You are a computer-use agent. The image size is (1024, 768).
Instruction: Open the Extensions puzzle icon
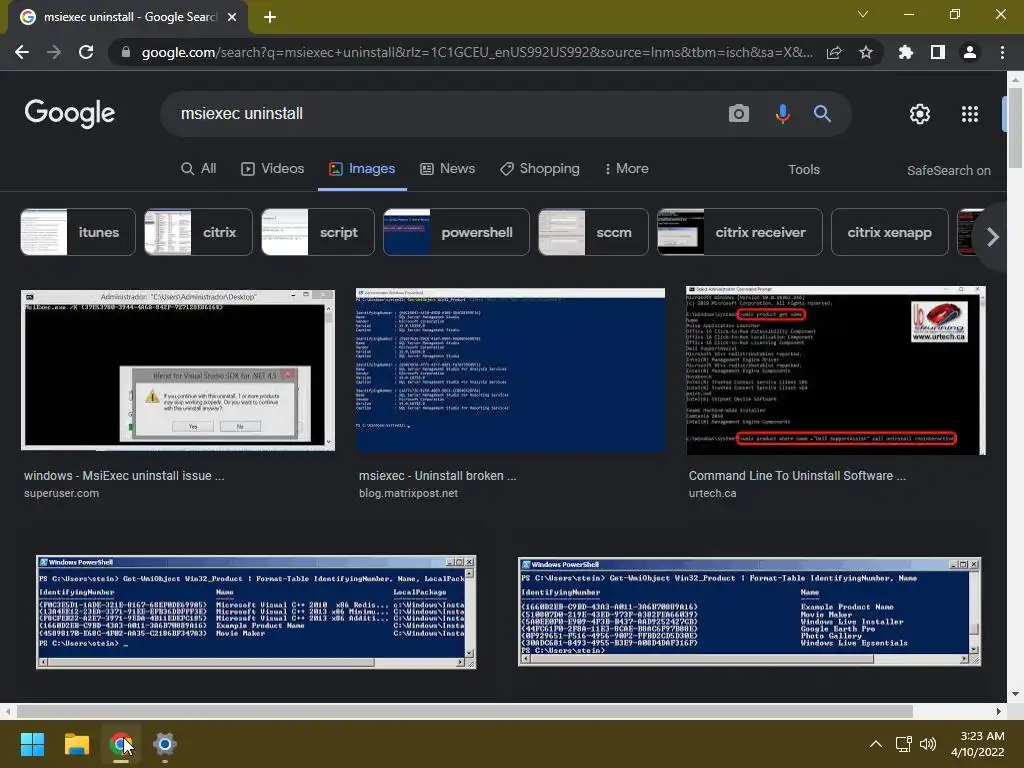pyautogui.click(x=906, y=52)
